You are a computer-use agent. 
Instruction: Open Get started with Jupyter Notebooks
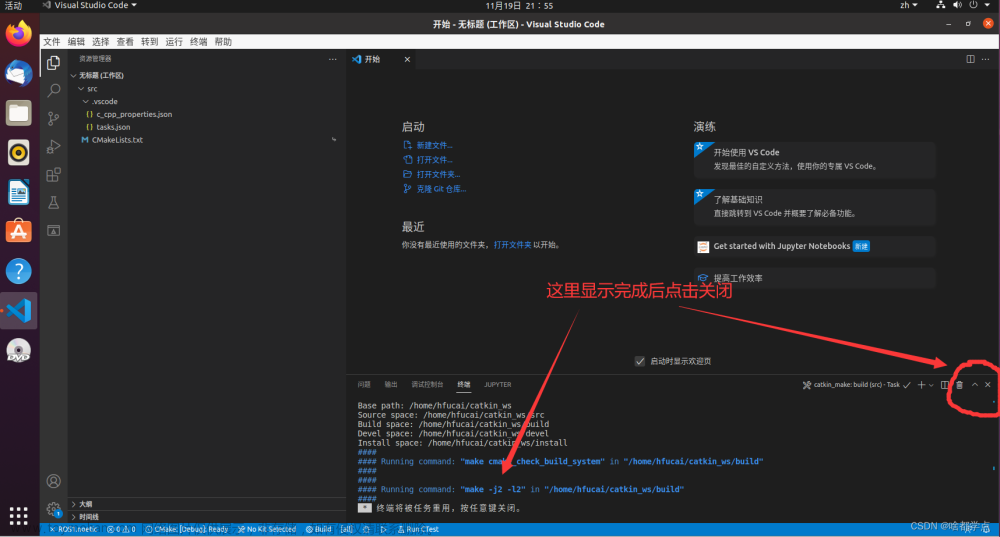[814, 246]
